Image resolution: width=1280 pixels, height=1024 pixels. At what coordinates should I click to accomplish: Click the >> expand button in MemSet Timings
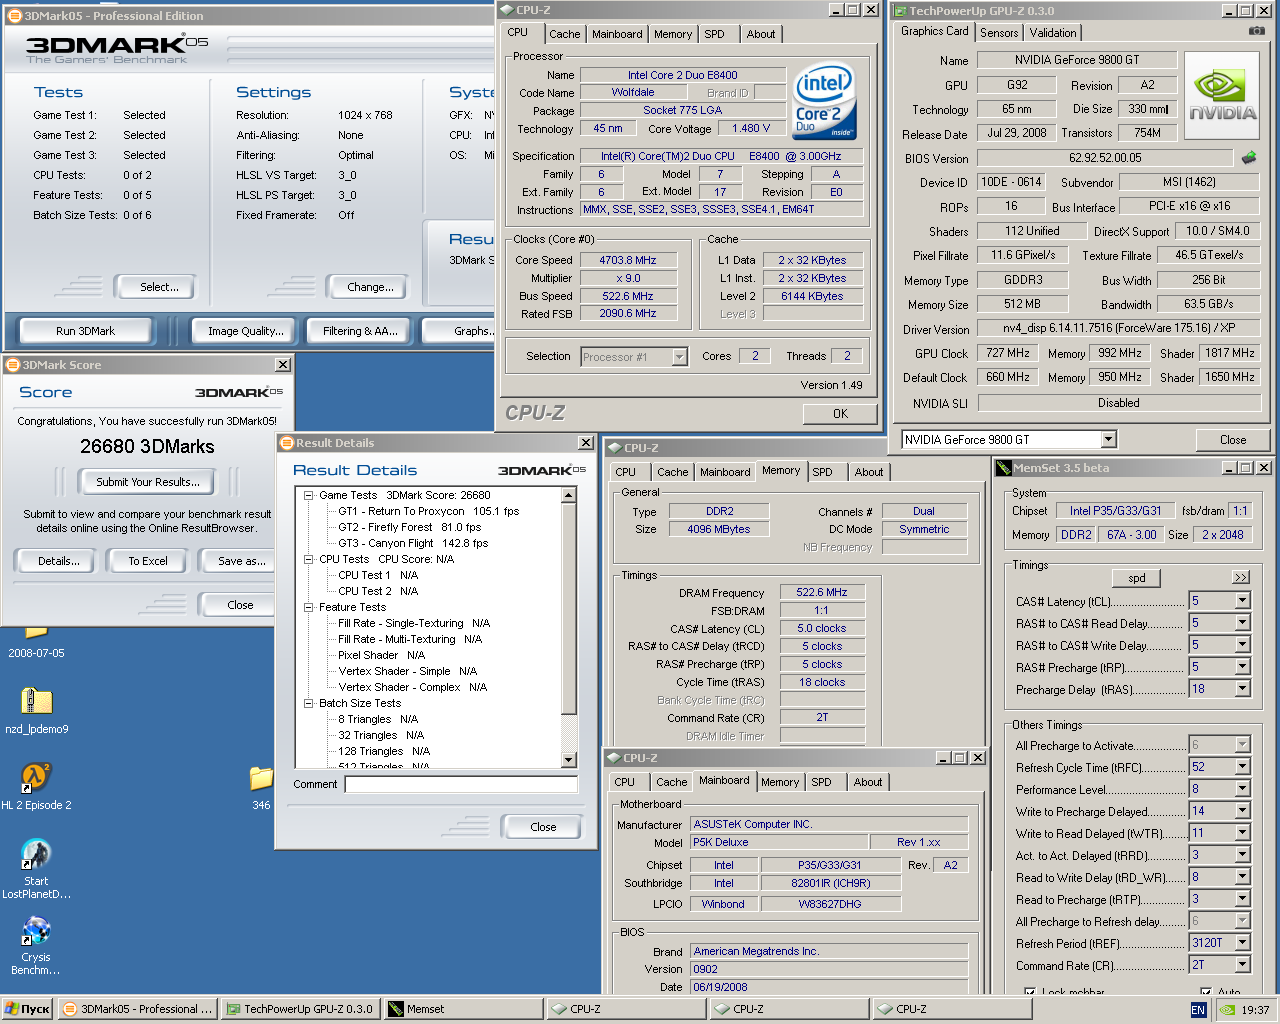coord(1241,577)
